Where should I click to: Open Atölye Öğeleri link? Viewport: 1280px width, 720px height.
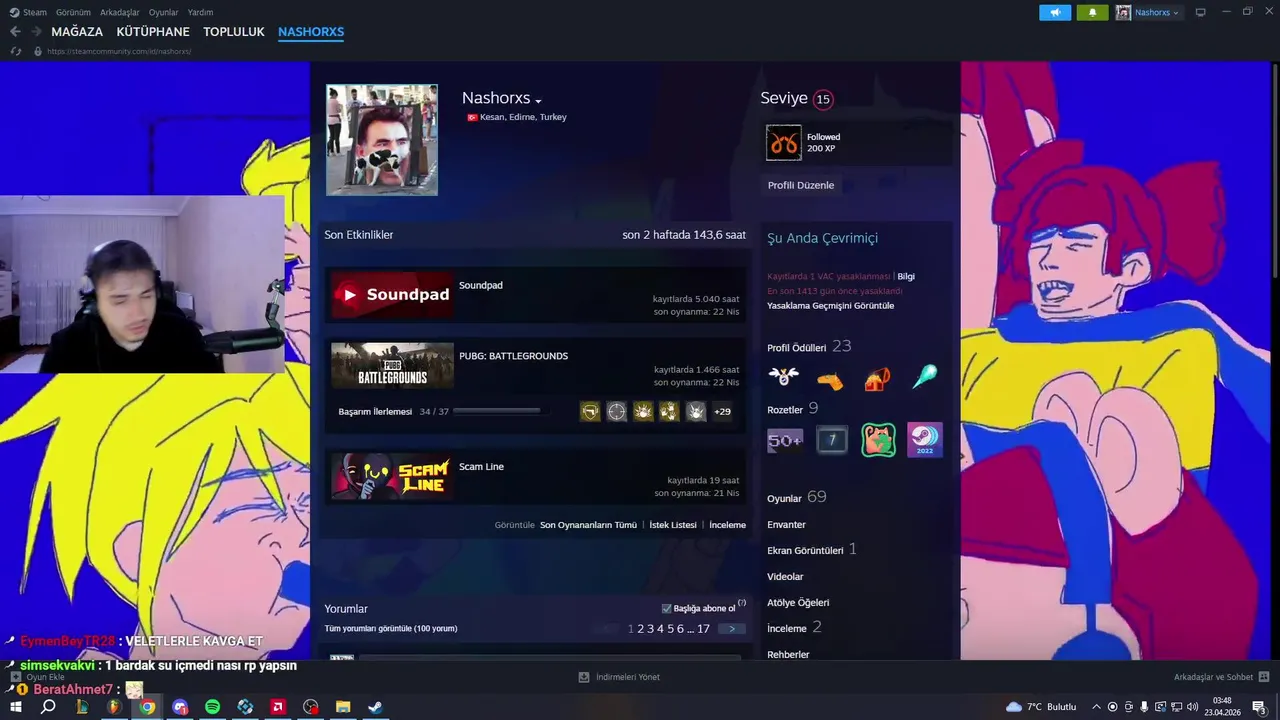798,603
